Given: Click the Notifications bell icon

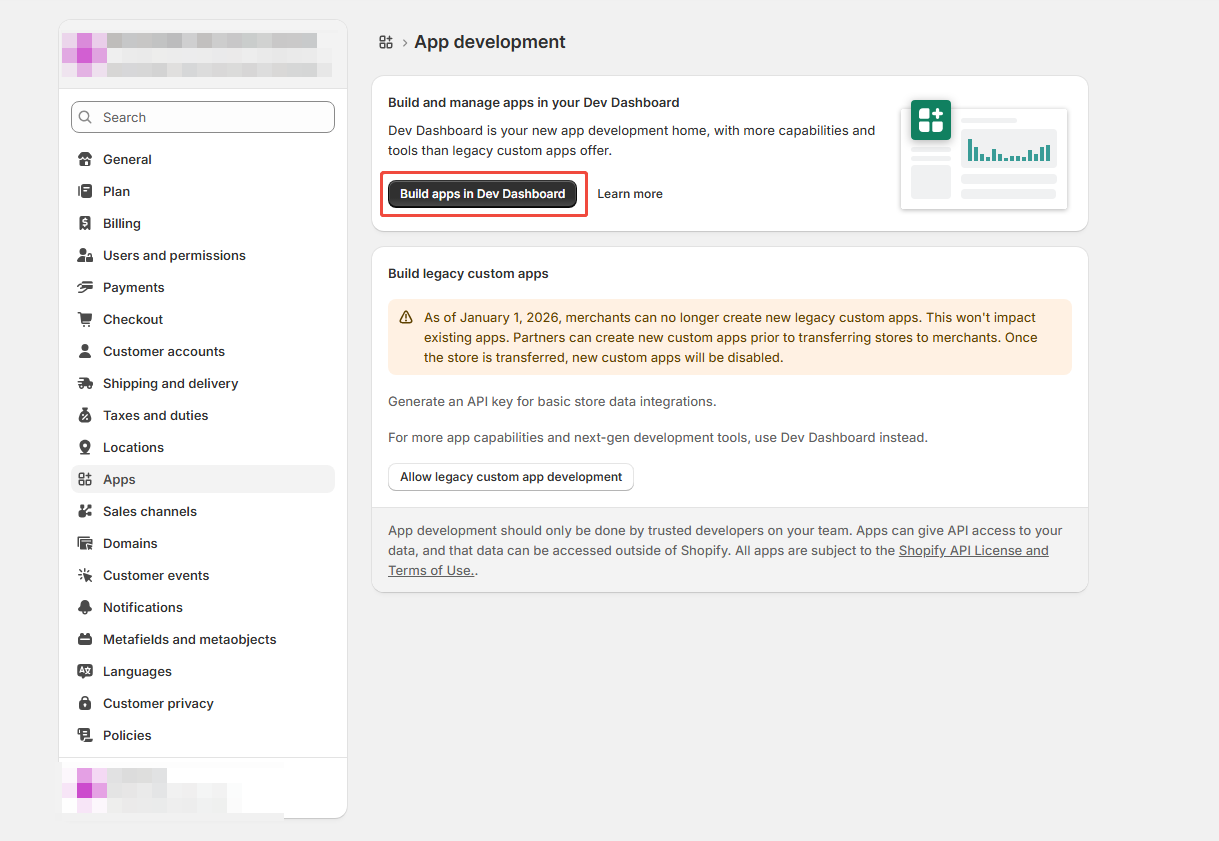Looking at the screenshot, I should point(85,607).
